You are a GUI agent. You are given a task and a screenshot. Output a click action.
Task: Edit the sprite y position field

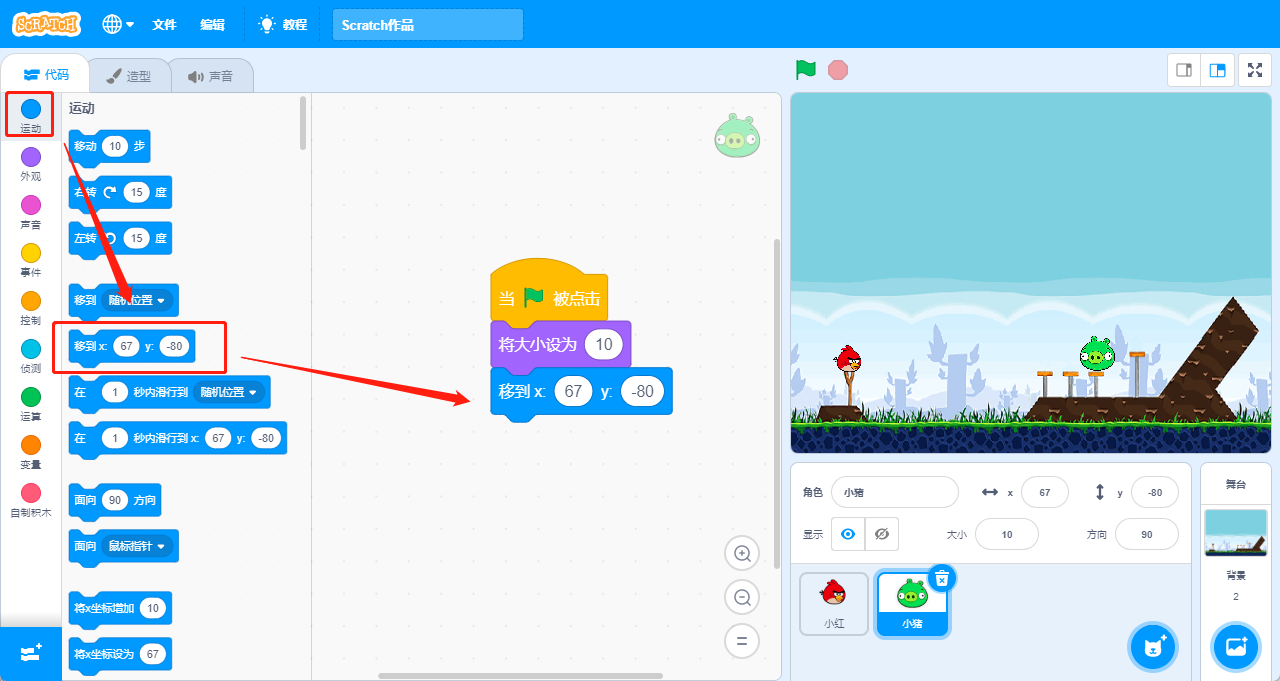(x=1155, y=492)
